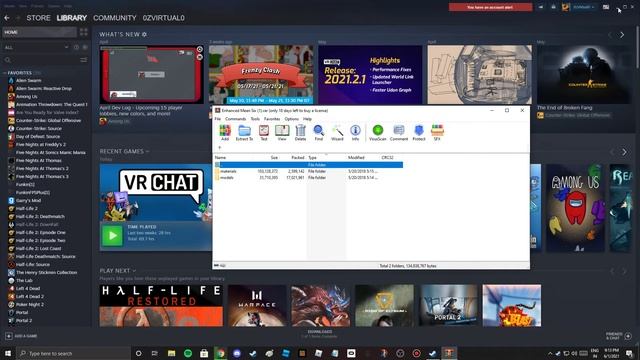The width and height of the screenshot is (640, 360).
Task: Open FRIENDS & CHAT in Steam
Action: coord(618,336)
